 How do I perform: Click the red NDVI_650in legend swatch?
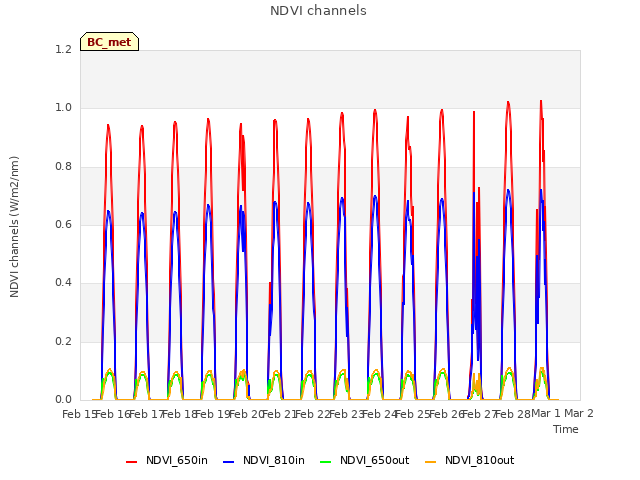click(x=131, y=462)
